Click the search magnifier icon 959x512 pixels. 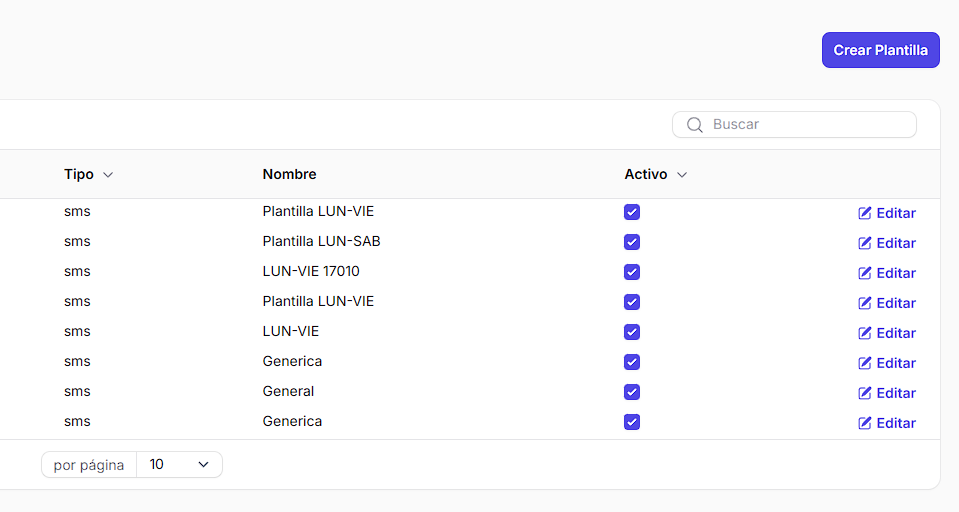click(x=695, y=125)
